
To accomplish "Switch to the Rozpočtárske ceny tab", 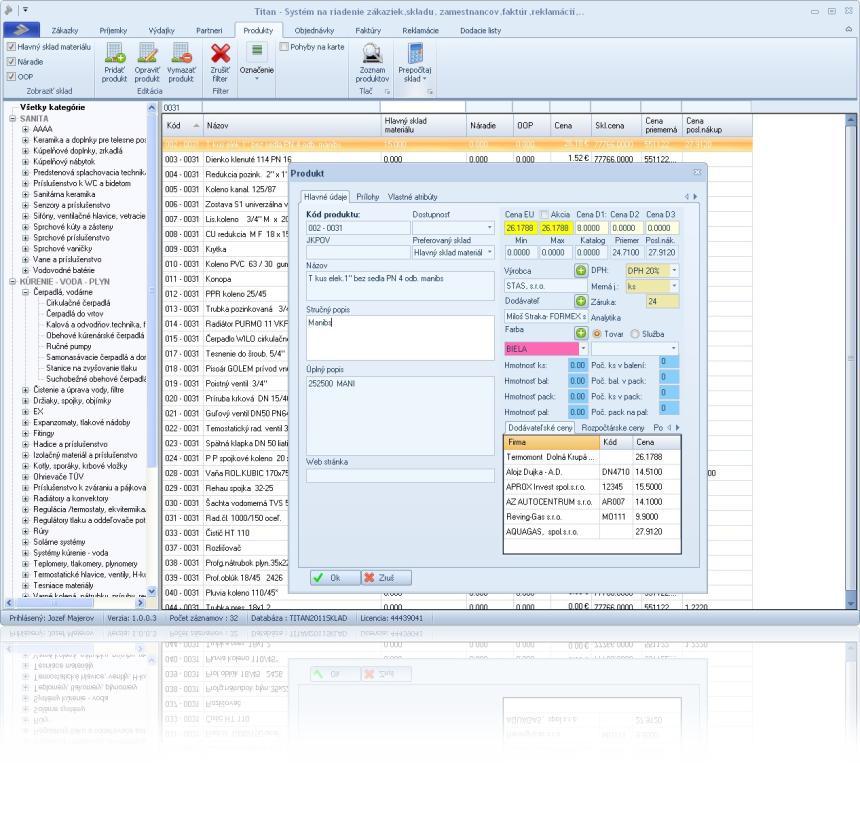I will click(612, 427).
